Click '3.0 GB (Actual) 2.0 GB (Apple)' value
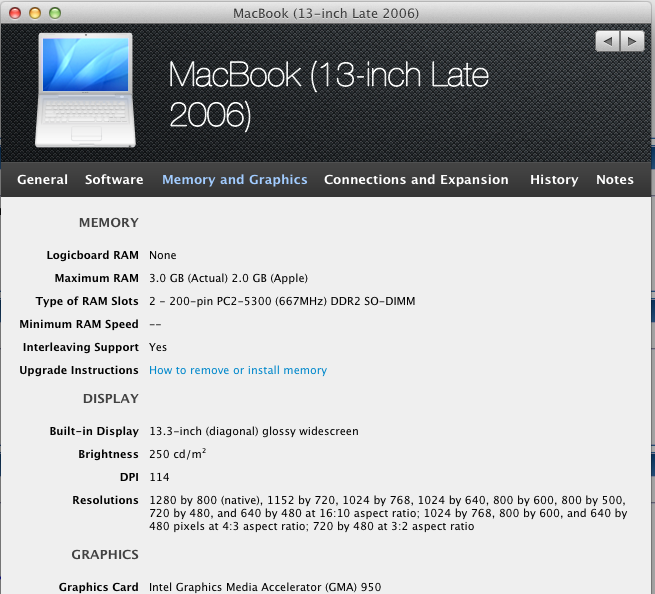 pyautogui.click(x=228, y=278)
